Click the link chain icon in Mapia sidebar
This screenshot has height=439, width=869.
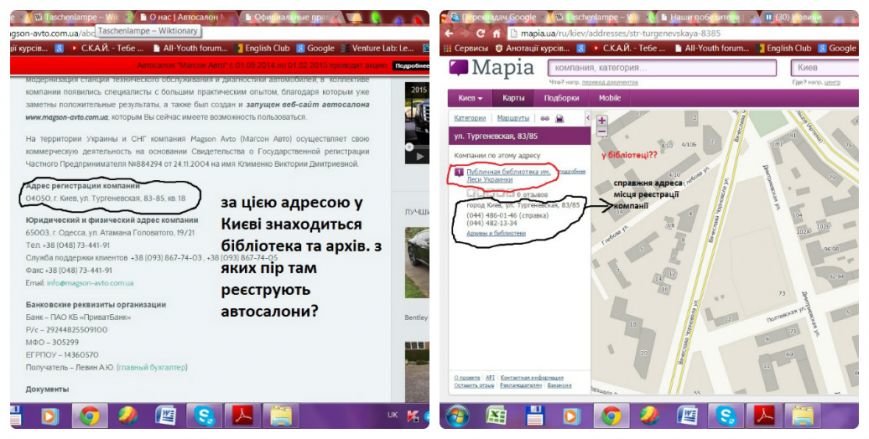(x=545, y=119)
